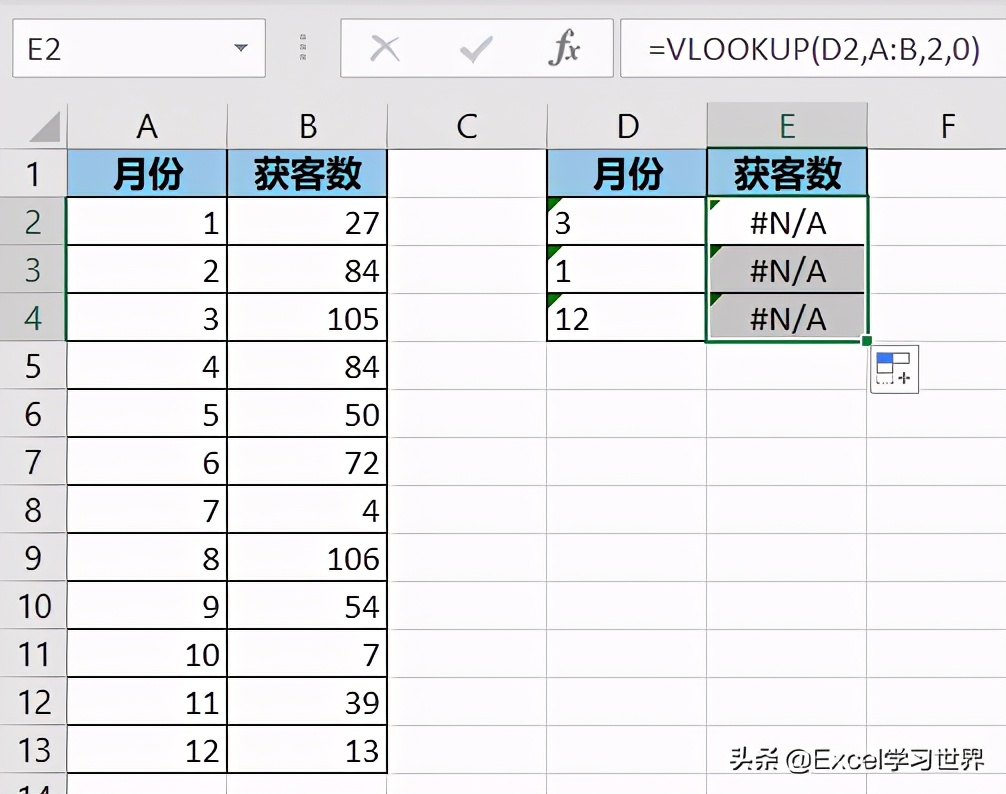
Task: Select cell B9 with value 106
Action: [307, 558]
